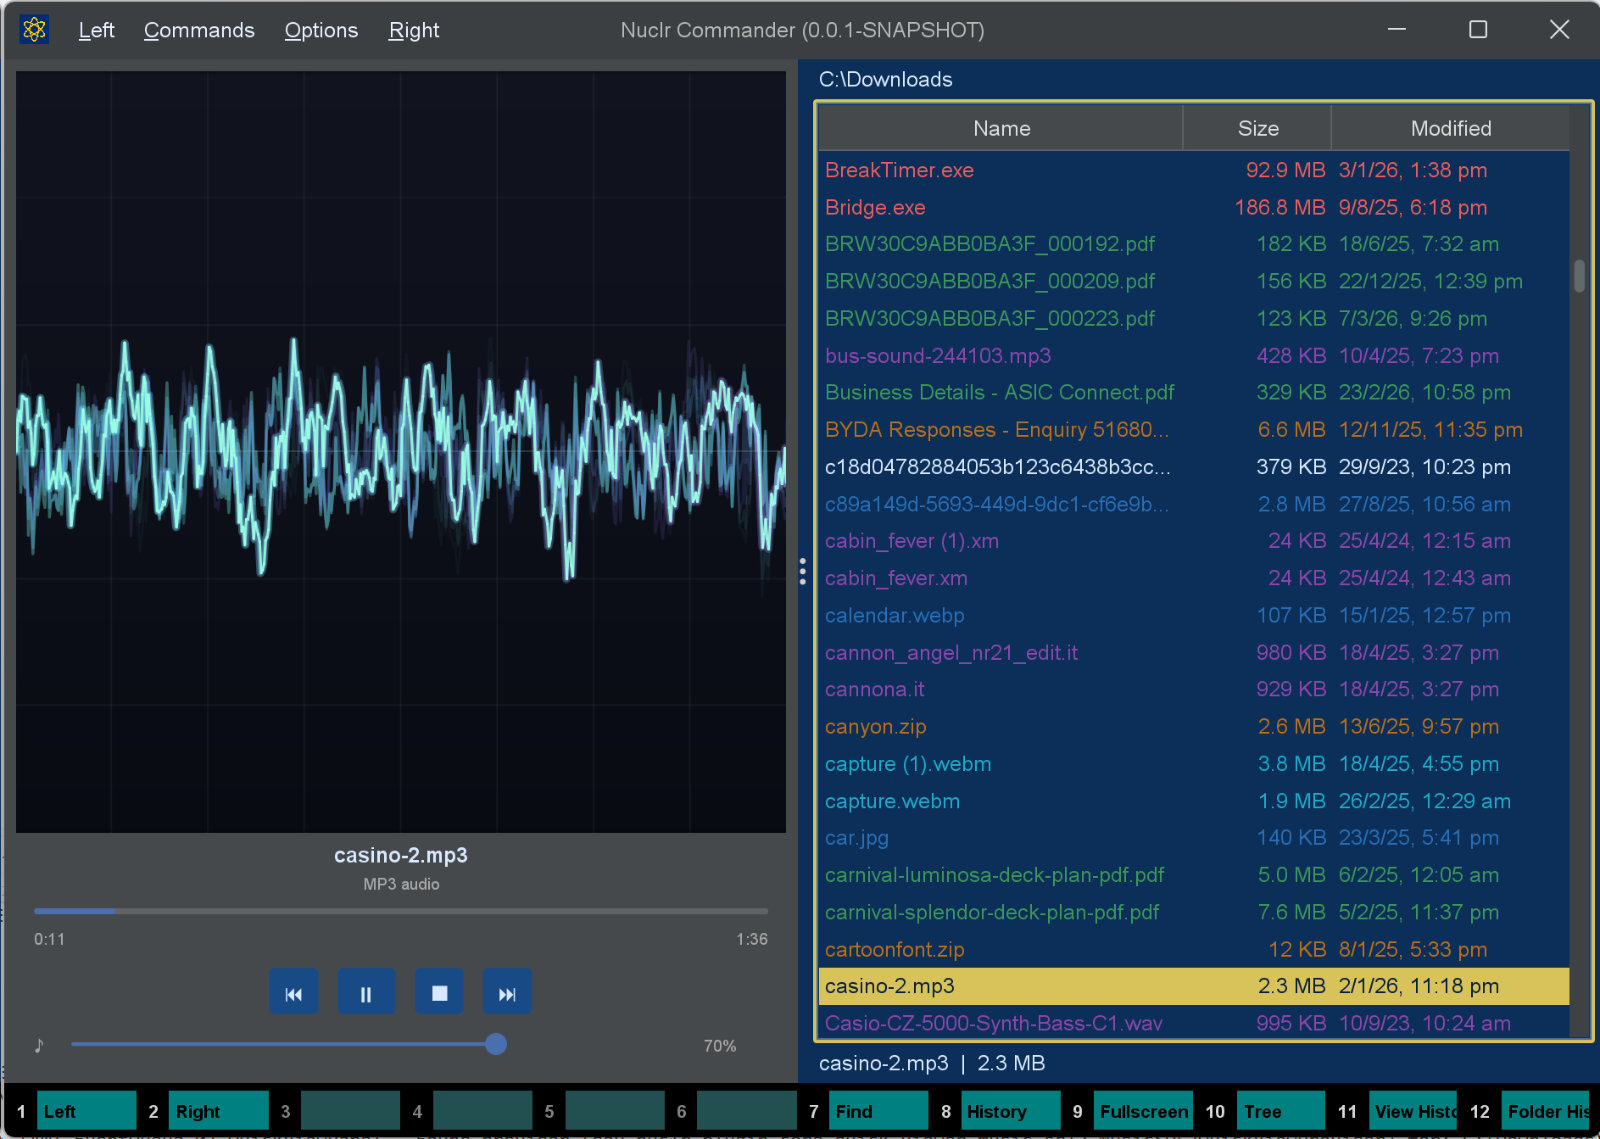The width and height of the screenshot is (1600, 1139).
Task: Select Bridge.exe in the file list
Action: [1194, 207]
